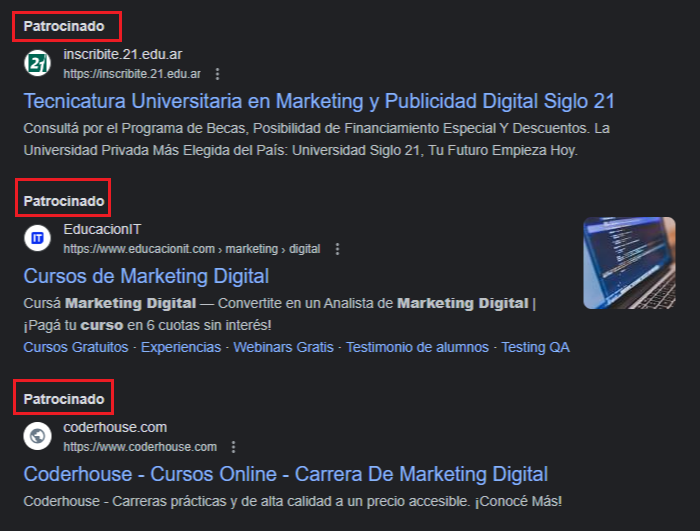
Task: Open Coderhouse Cursos Online result title
Action: (286, 474)
